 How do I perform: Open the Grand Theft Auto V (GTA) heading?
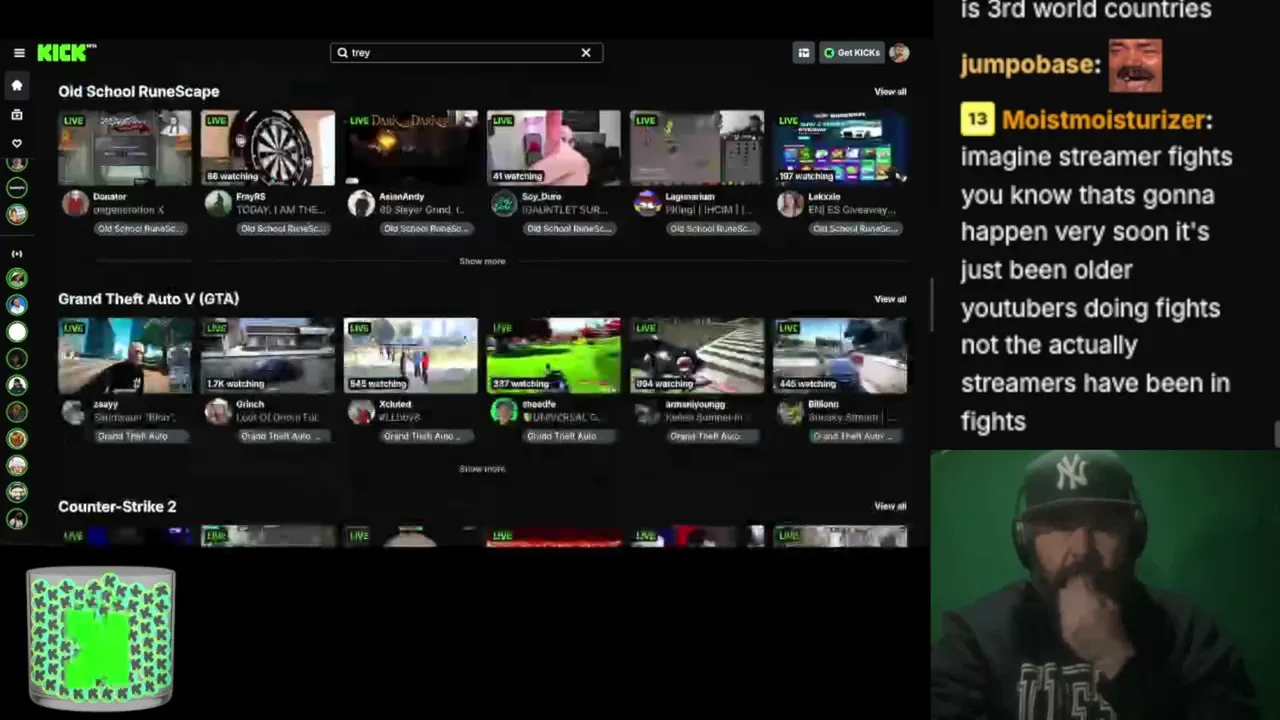(x=148, y=299)
